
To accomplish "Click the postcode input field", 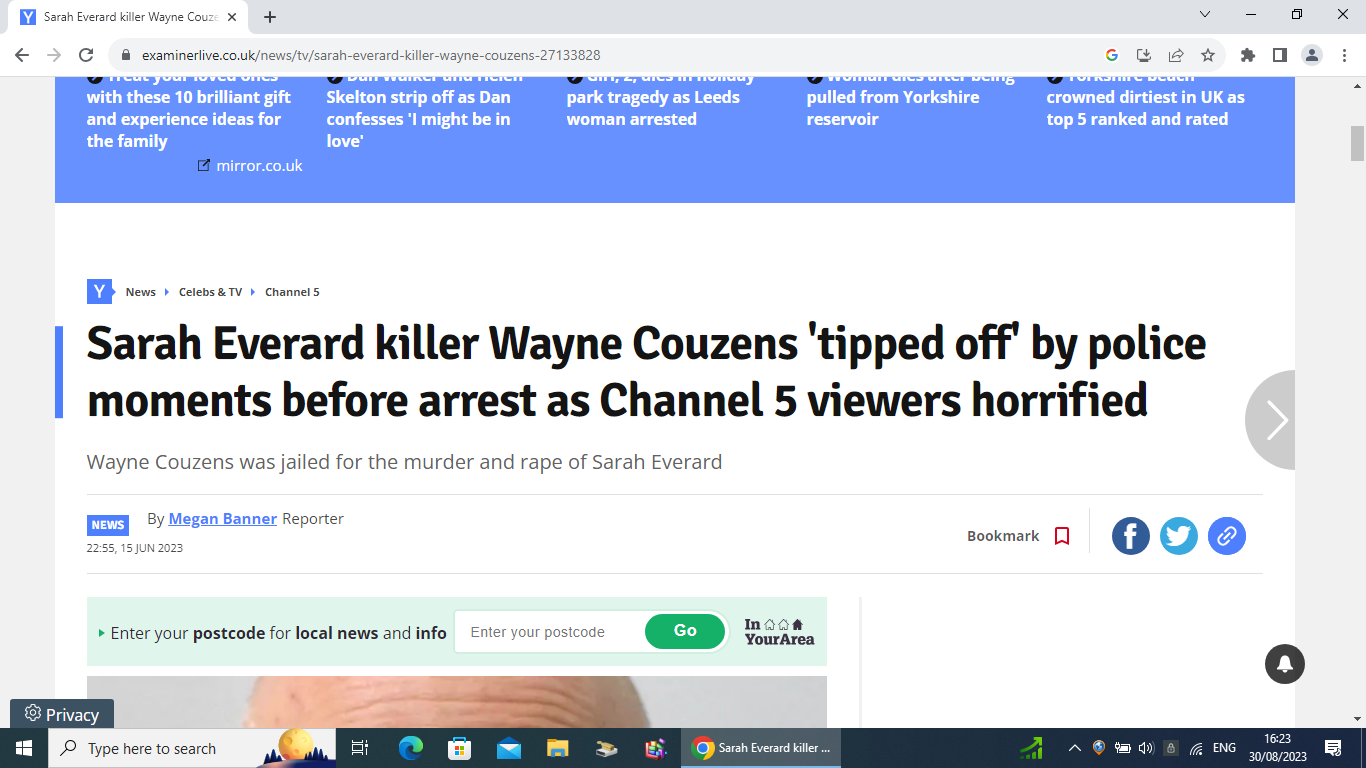I will (x=550, y=632).
